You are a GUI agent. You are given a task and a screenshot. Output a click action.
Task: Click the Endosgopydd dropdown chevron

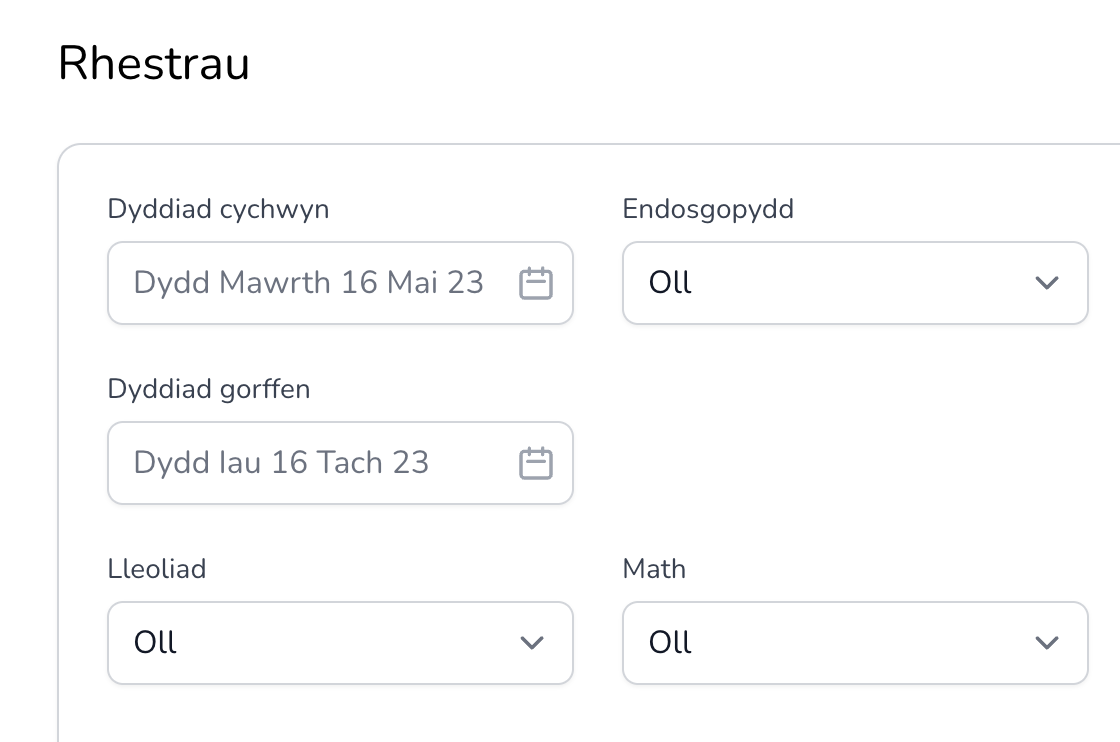pyautogui.click(x=1047, y=283)
